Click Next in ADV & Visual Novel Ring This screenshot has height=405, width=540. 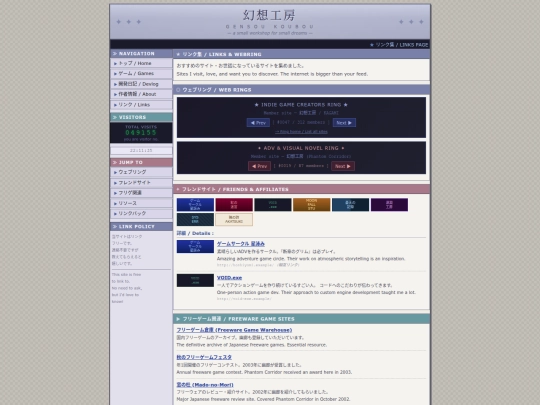pyautogui.click(x=343, y=166)
